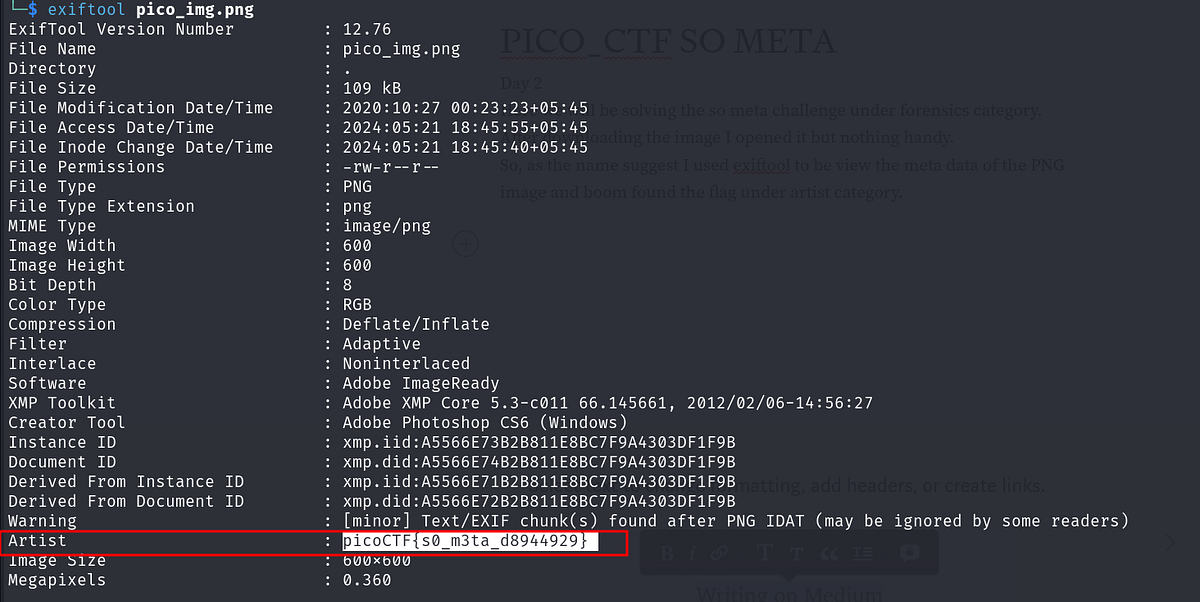The image size is (1200, 602).
Task: Toggle italic formatting in the popup toolbar
Action: 694,553
